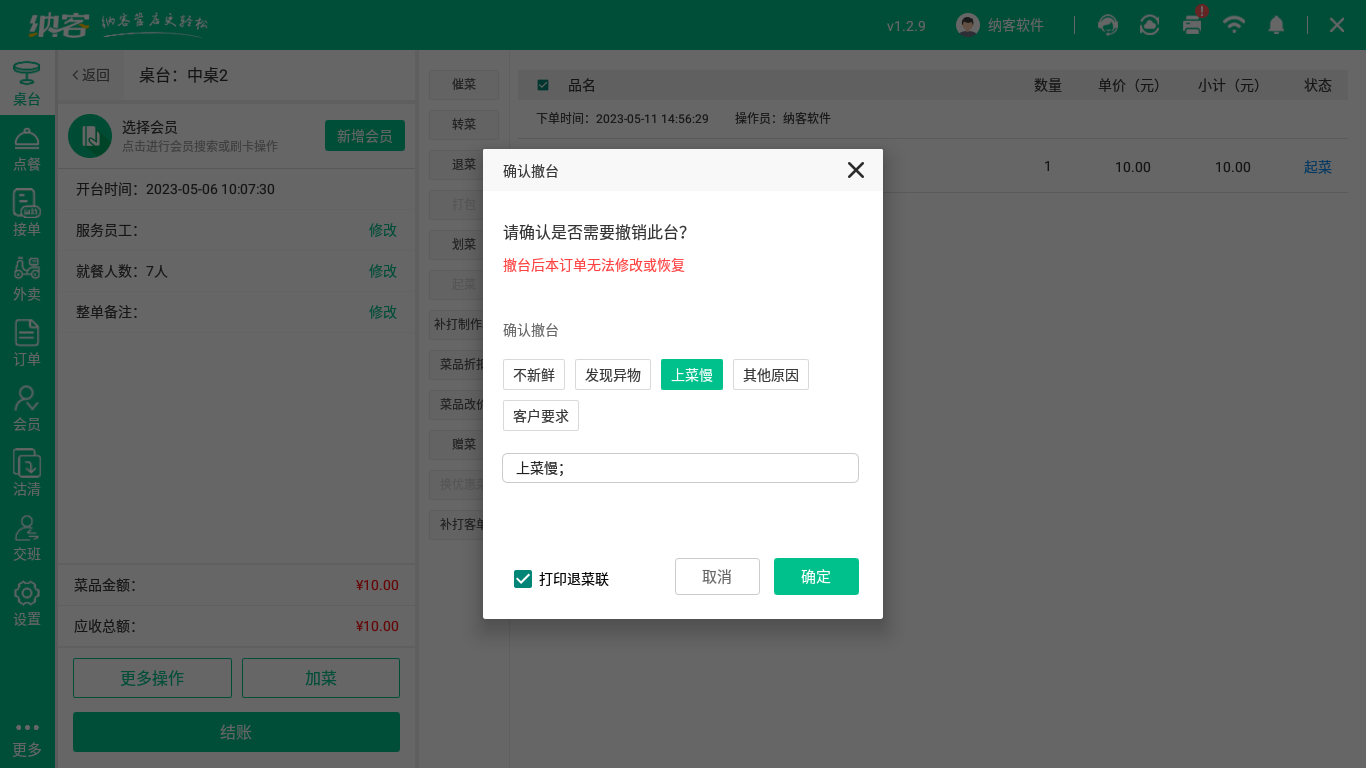Click the cloud sync icon in top bar
The image size is (1366, 768).
tap(1149, 24)
